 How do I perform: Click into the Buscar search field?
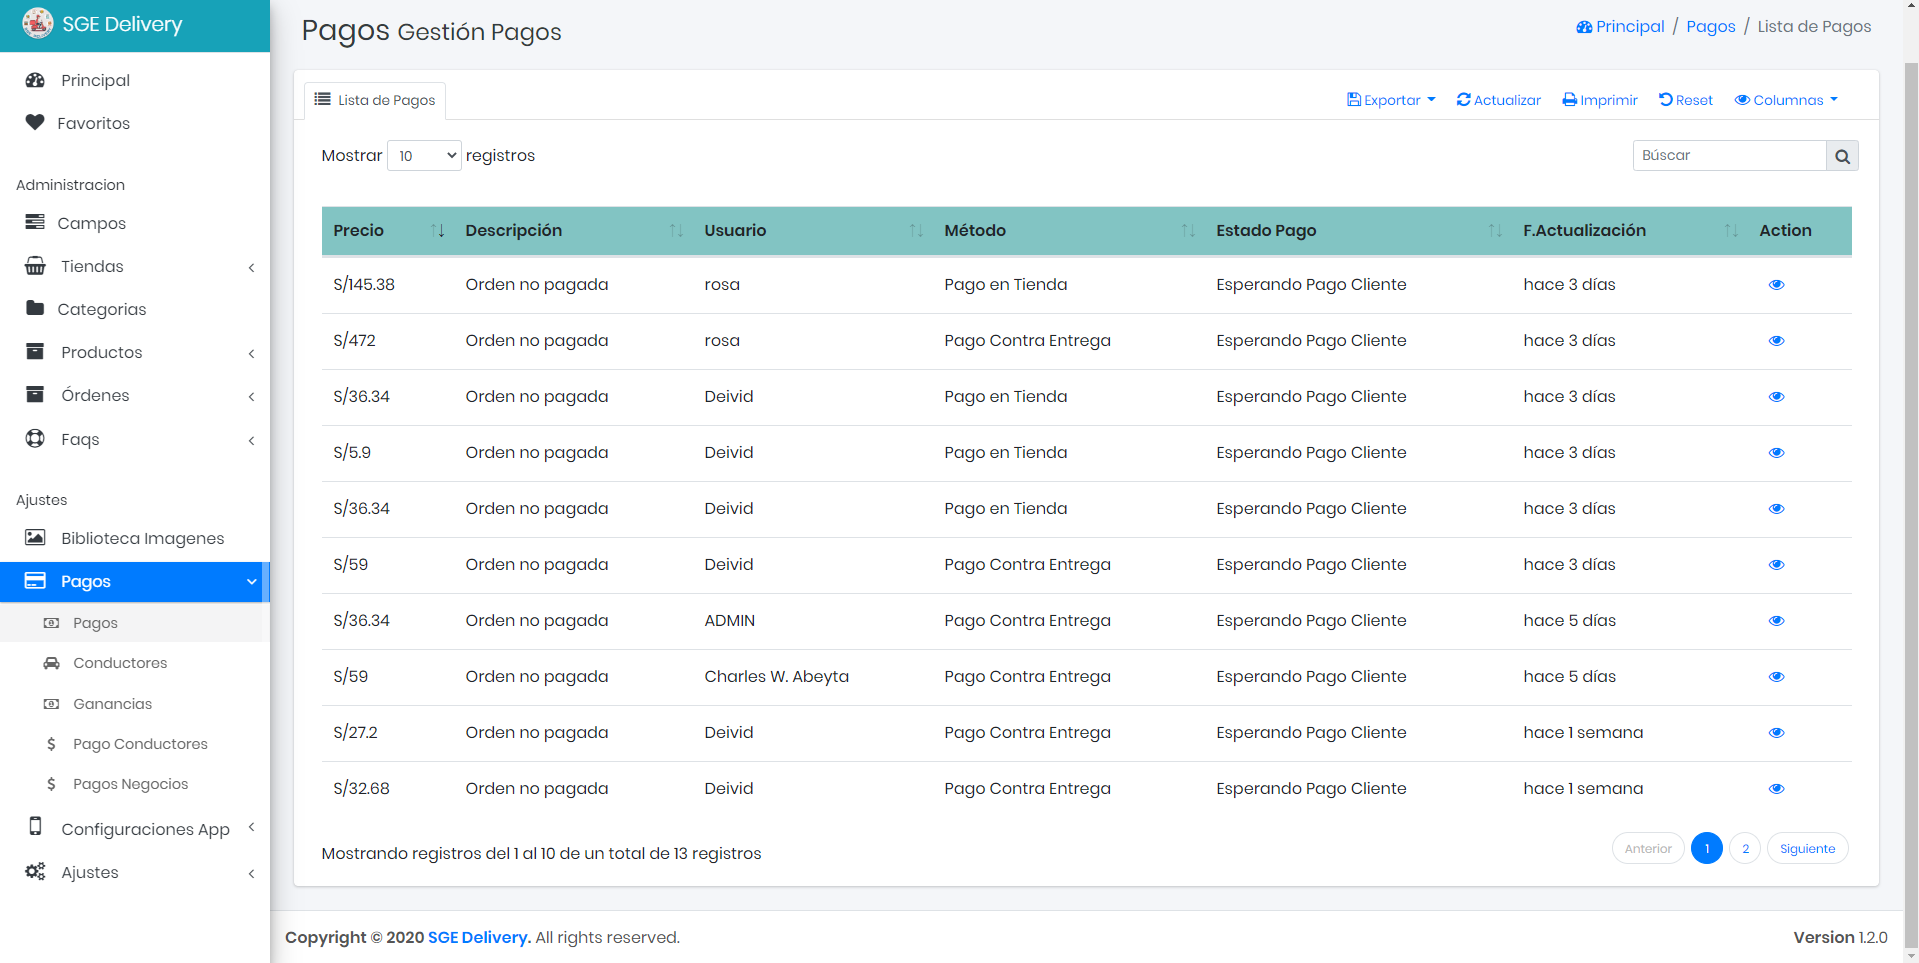[x=1729, y=156]
